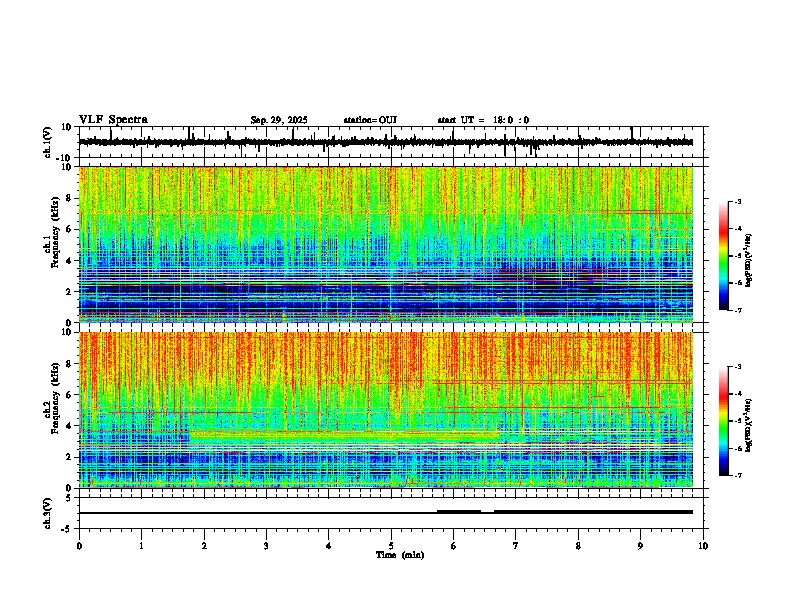
Task: Click time axis tick label "3"
Action: tap(266, 546)
